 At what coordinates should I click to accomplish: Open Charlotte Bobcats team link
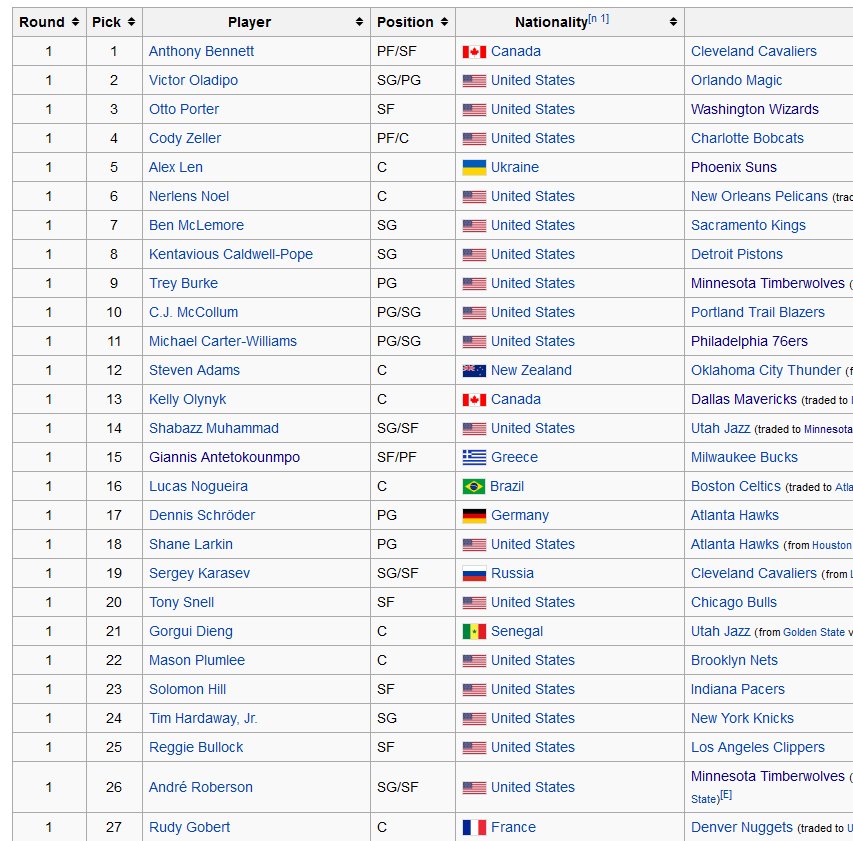[x=747, y=138]
